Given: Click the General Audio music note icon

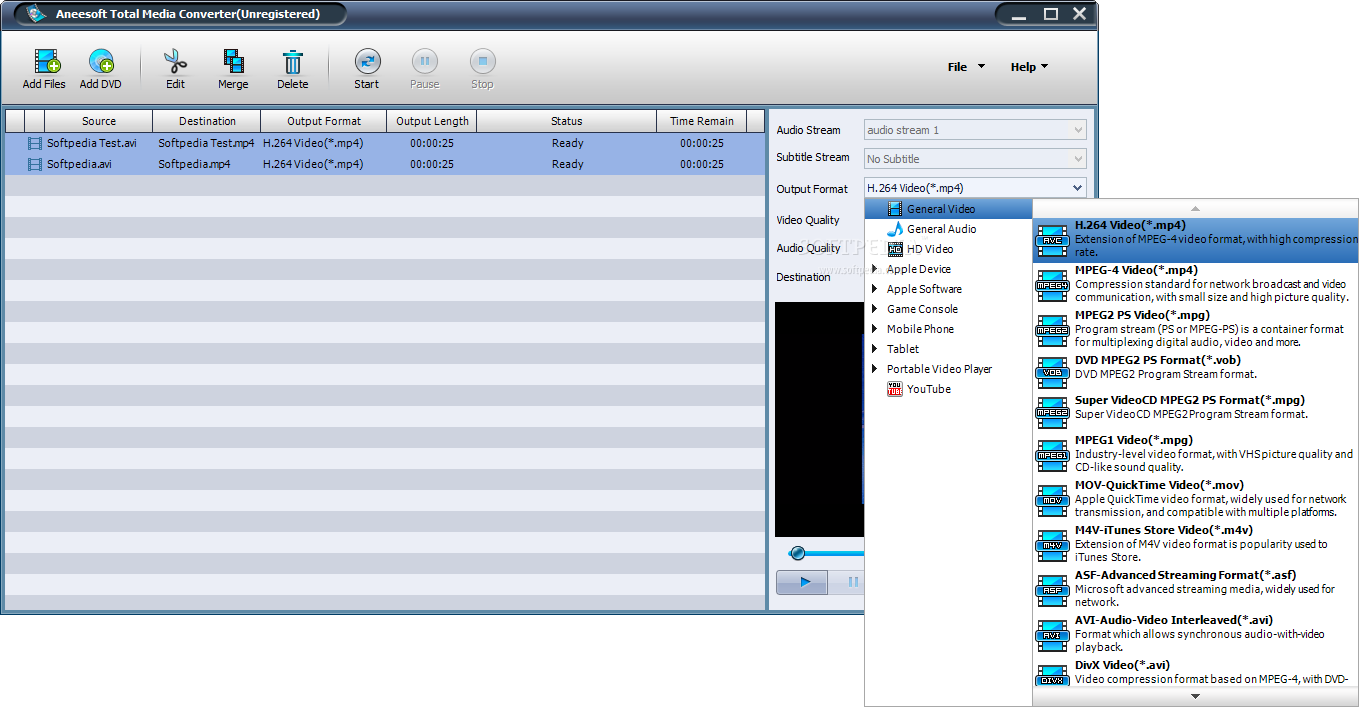Looking at the screenshot, I should point(895,229).
